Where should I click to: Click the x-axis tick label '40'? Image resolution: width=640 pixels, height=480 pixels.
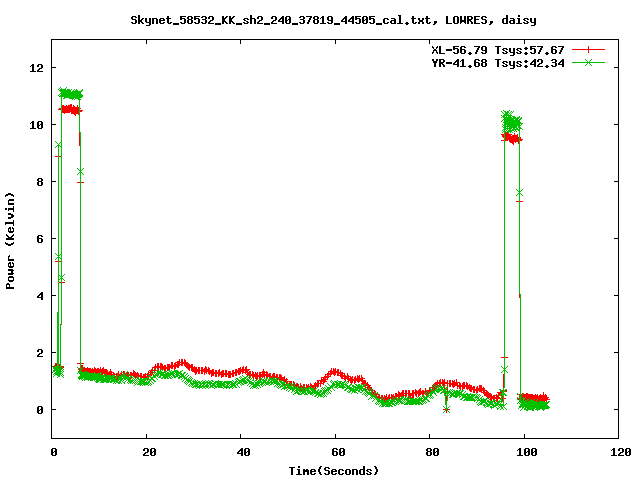(243, 452)
